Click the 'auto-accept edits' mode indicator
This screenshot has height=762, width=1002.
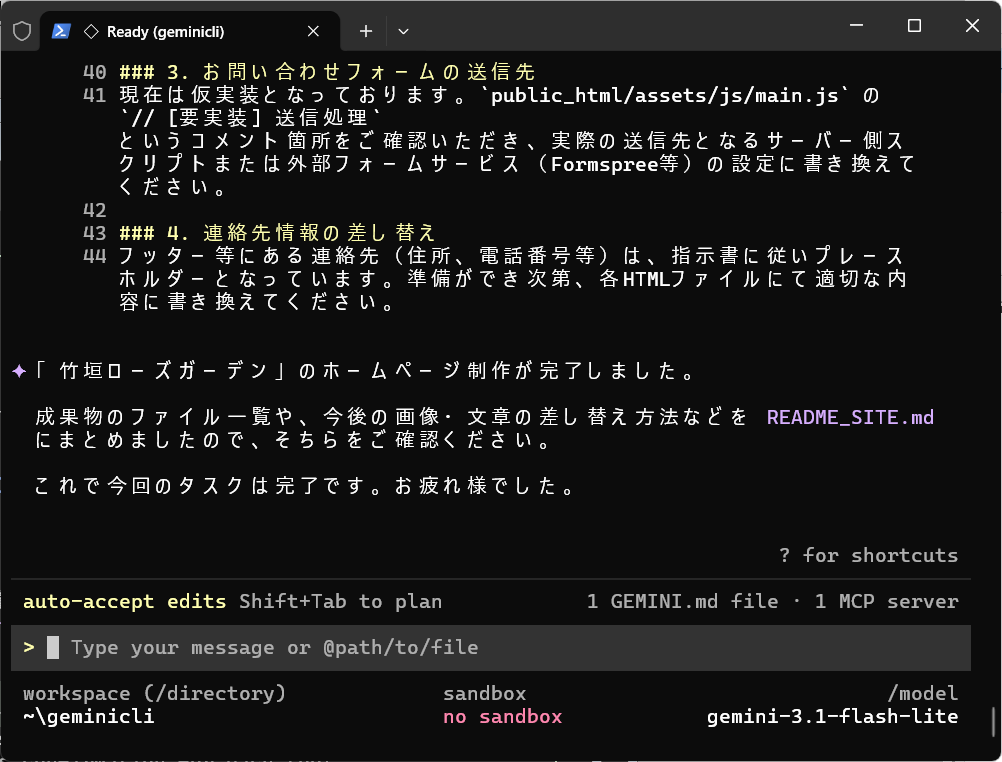coord(125,602)
